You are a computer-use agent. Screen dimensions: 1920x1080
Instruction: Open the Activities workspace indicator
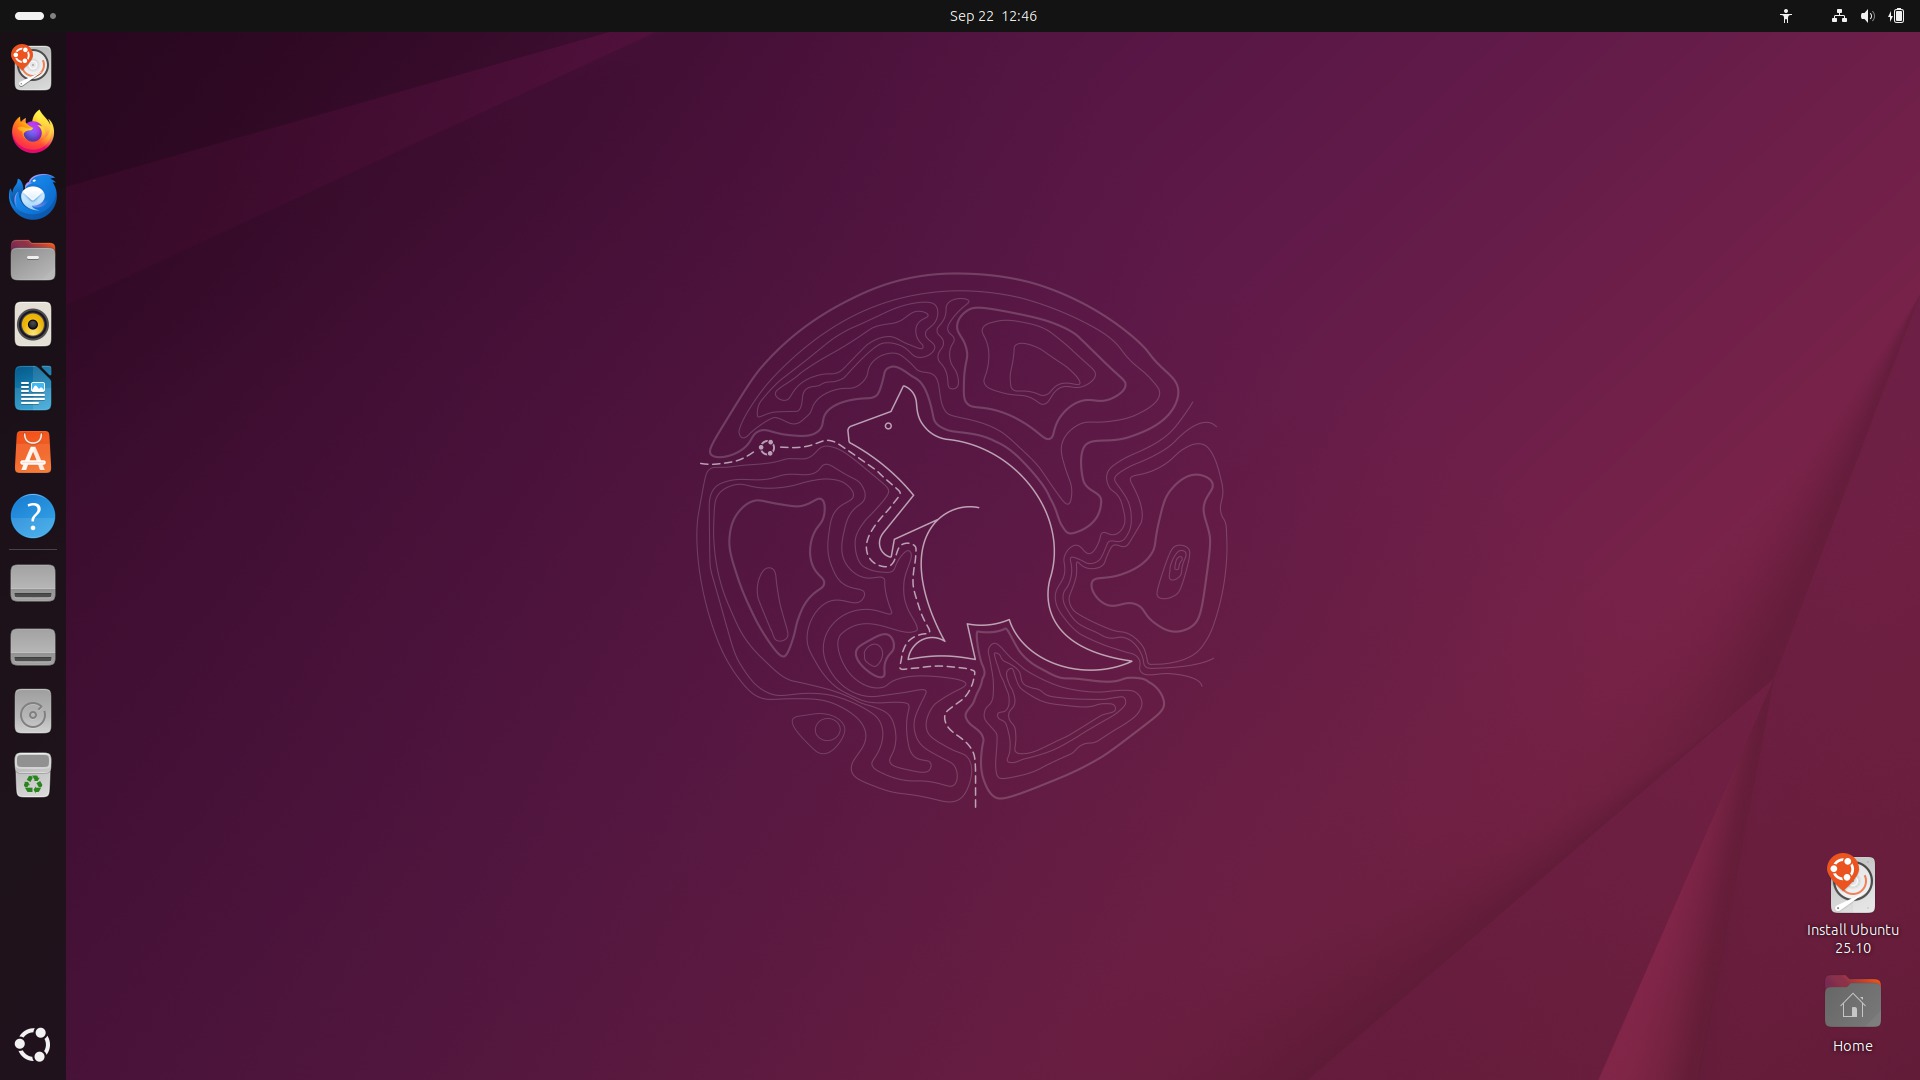pos(36,16)
